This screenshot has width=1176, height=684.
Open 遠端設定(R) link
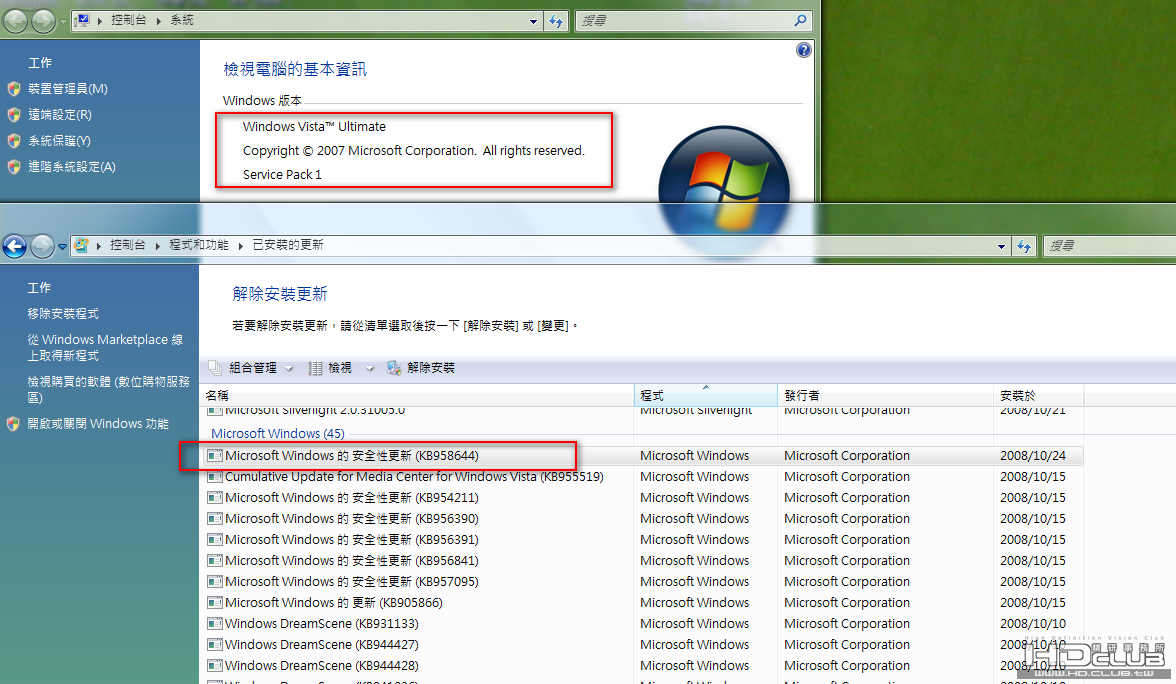pos(60,115)
